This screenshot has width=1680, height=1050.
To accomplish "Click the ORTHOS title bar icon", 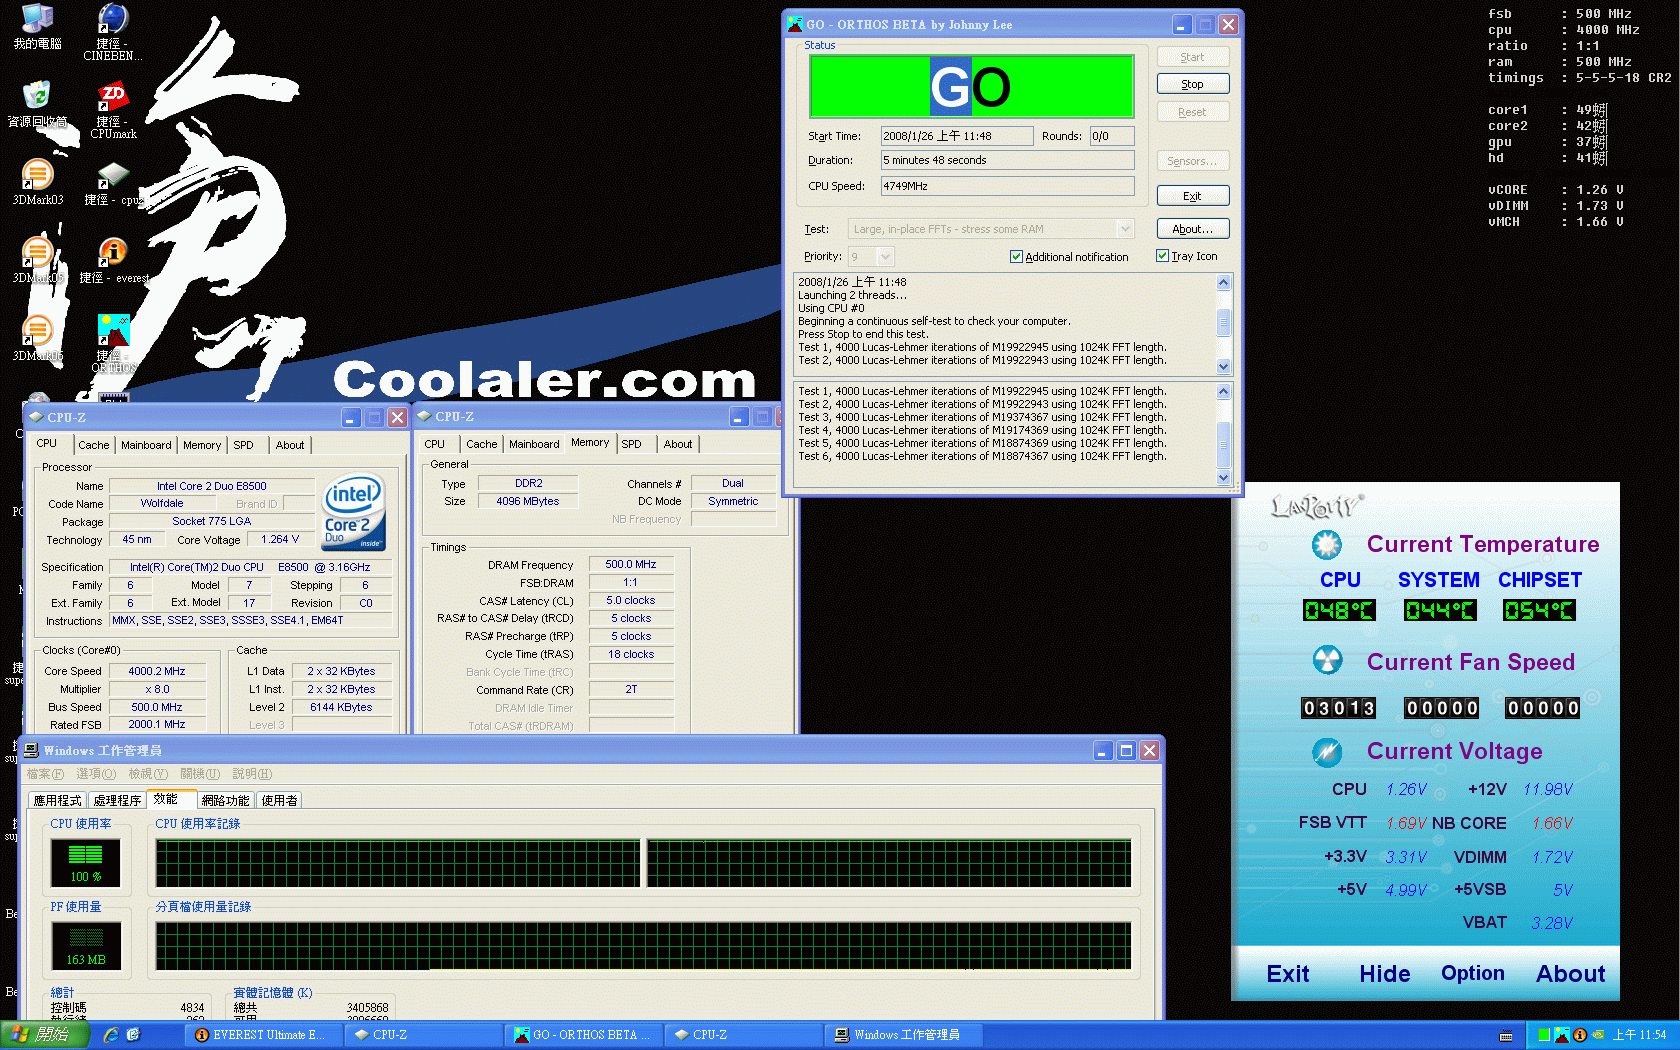I will point(795,24).
